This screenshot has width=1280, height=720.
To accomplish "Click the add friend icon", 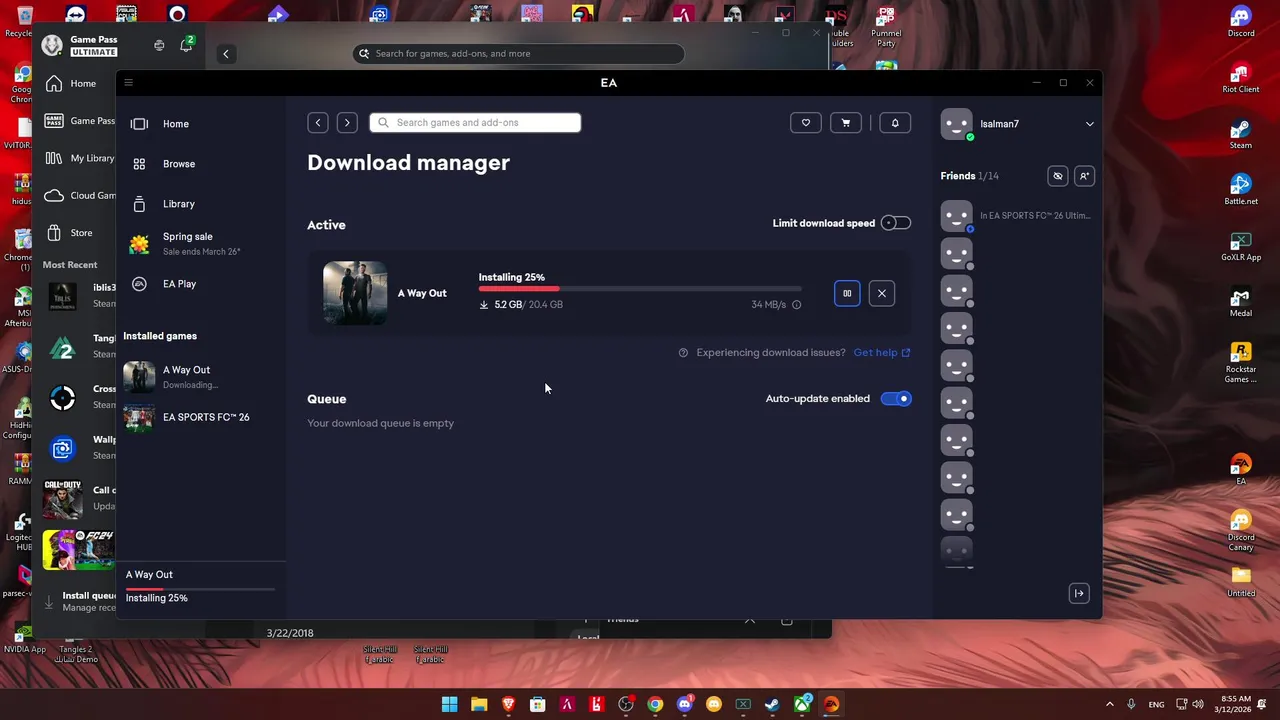I will coord(1084,176).
